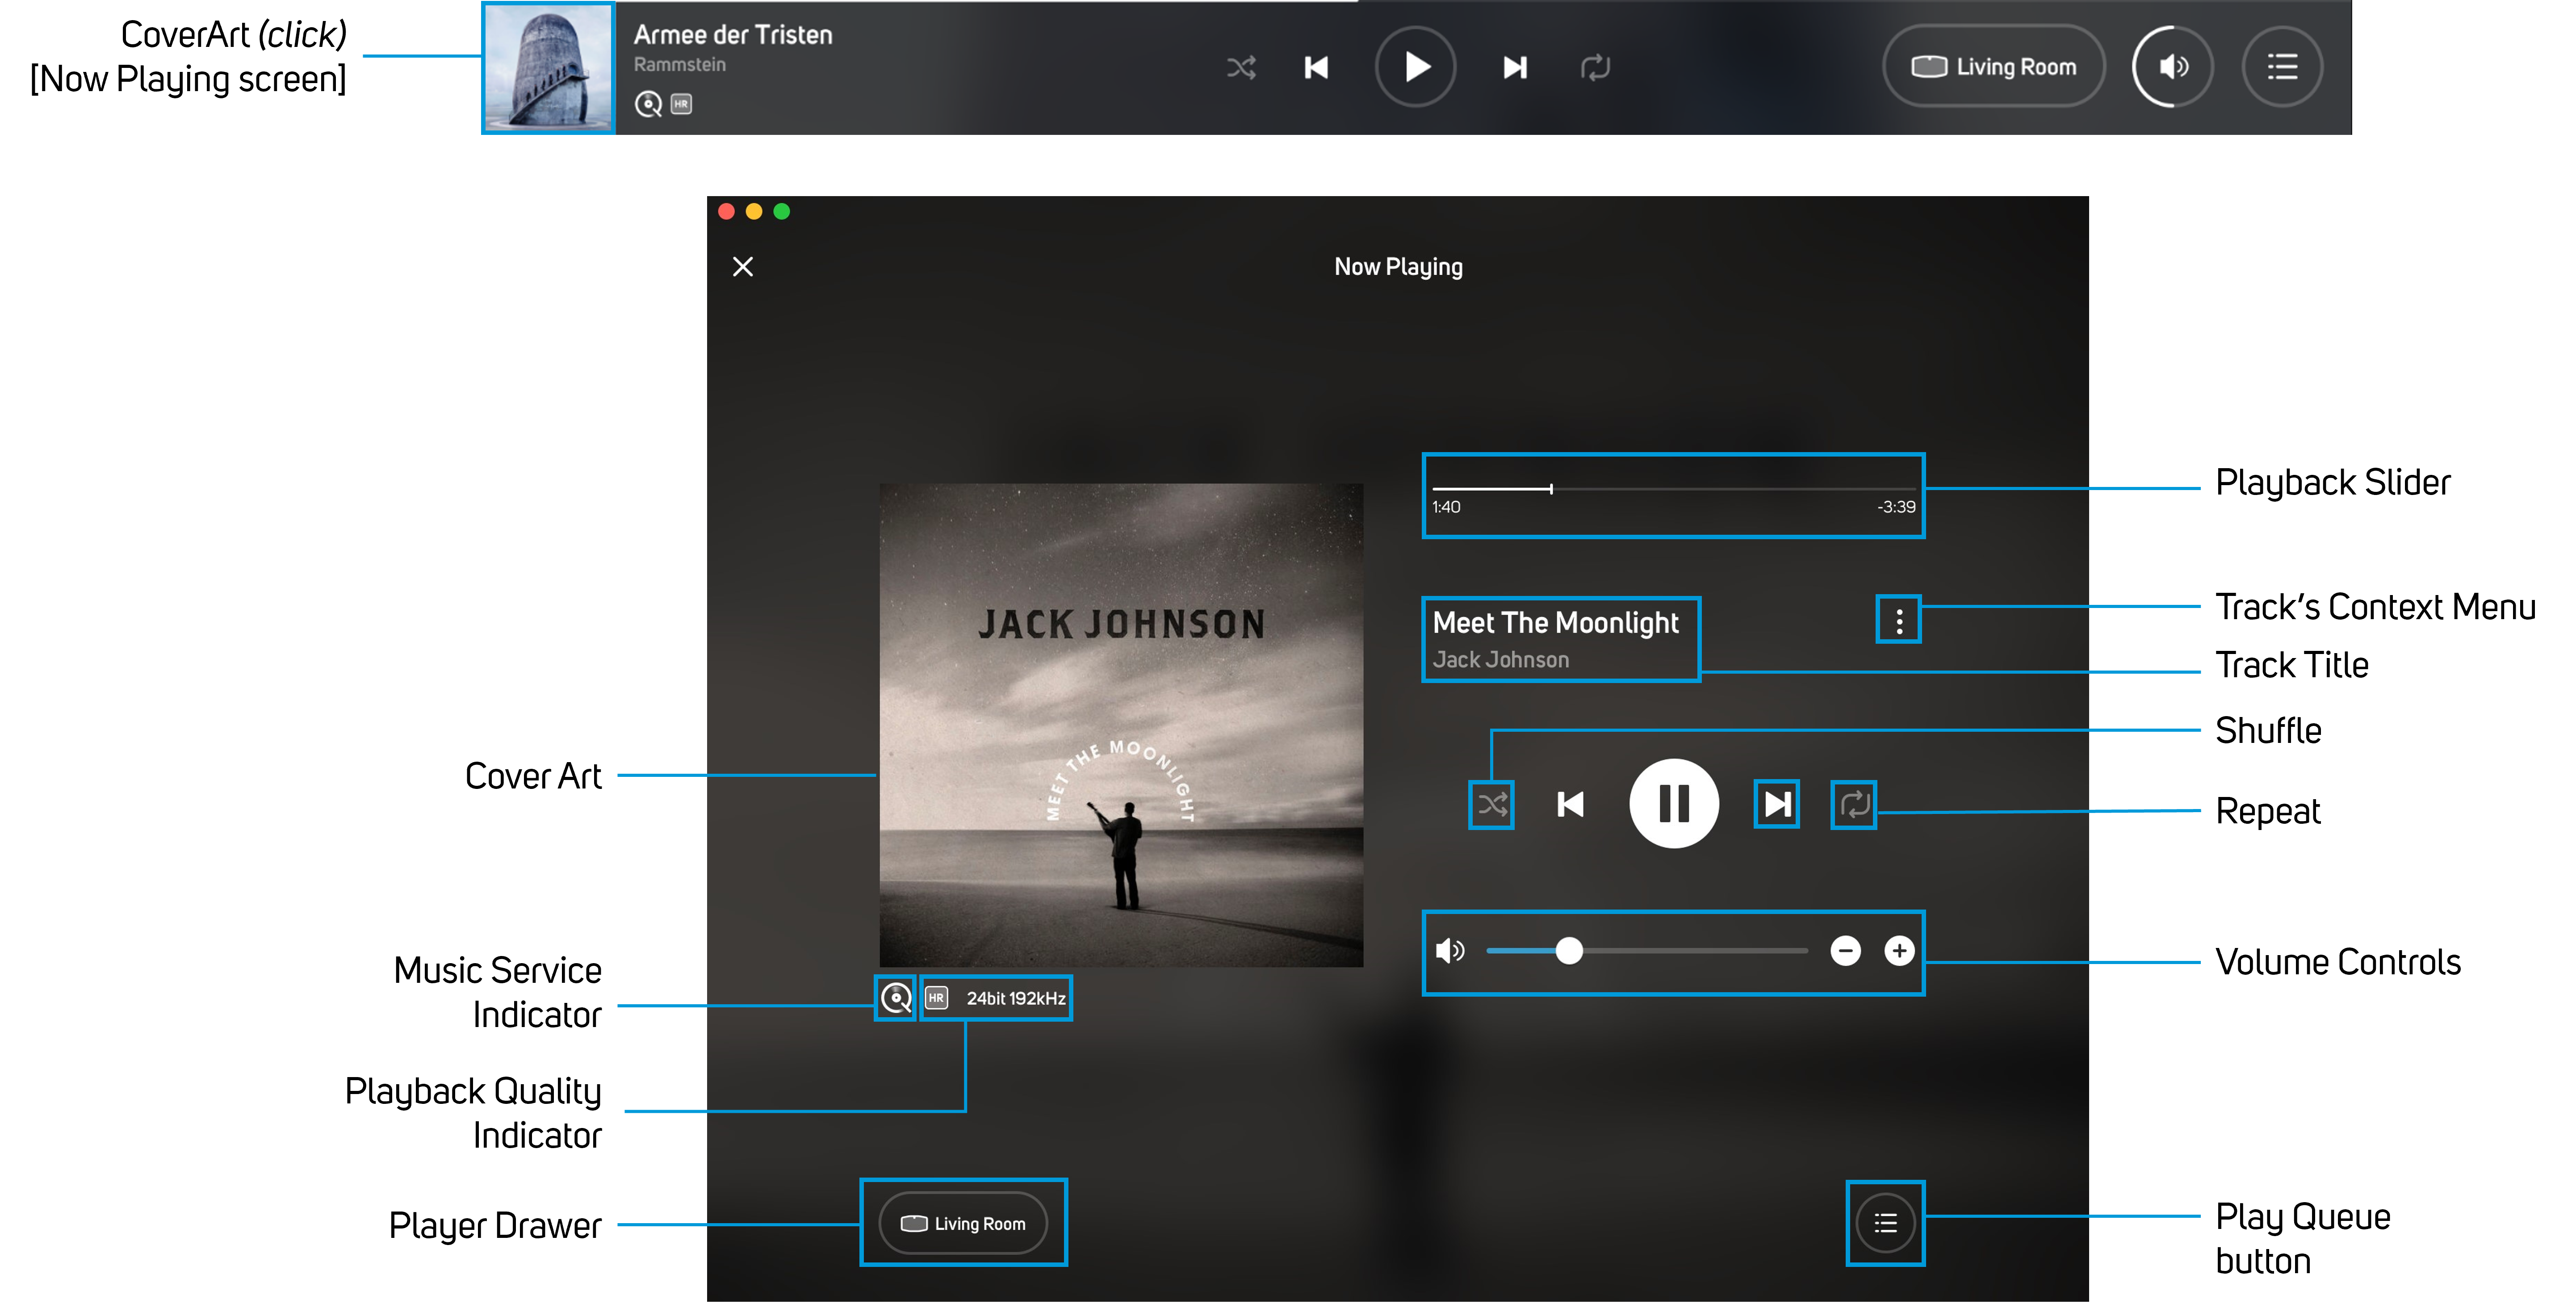The width and height of the screenshot is (2576, 1304).
Task: Open the play queue from the top bar
Action: pyautogui.click(x=2282, y=67)
